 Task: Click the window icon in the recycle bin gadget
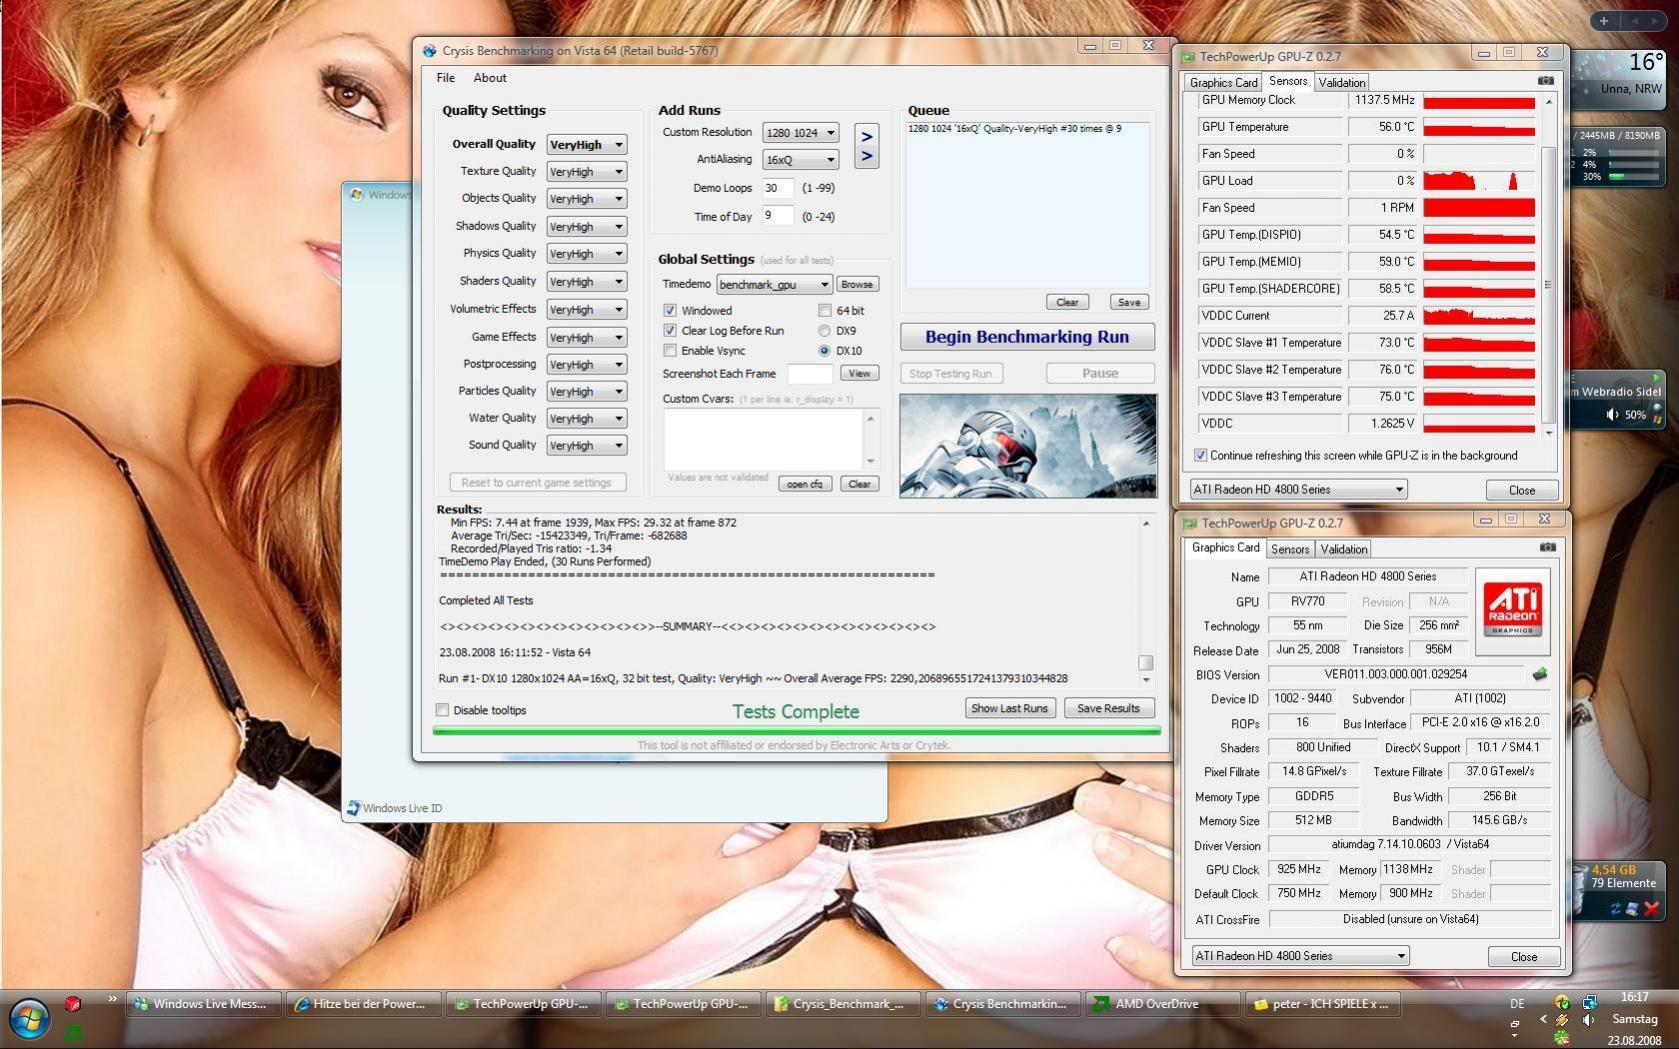tap(1633, 908)
